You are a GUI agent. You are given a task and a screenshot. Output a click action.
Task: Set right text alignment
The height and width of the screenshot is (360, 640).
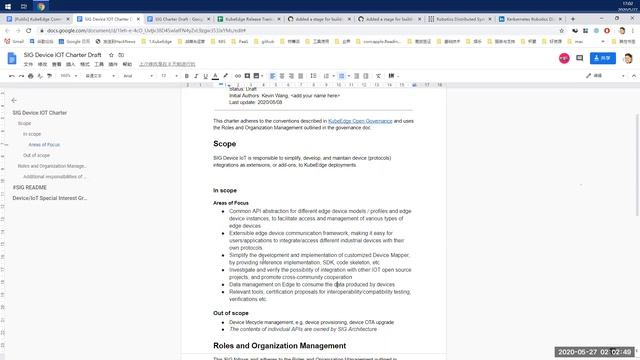coord(291,76)
